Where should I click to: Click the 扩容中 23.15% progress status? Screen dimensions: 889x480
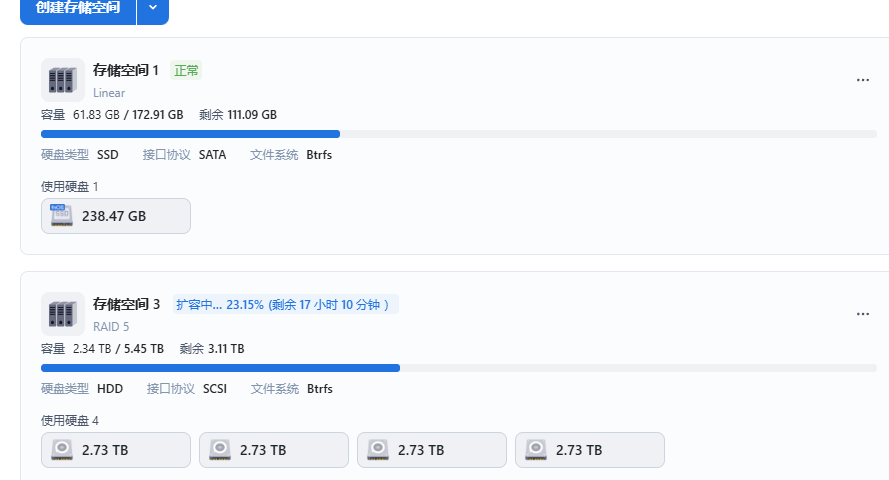pos(285,304)
